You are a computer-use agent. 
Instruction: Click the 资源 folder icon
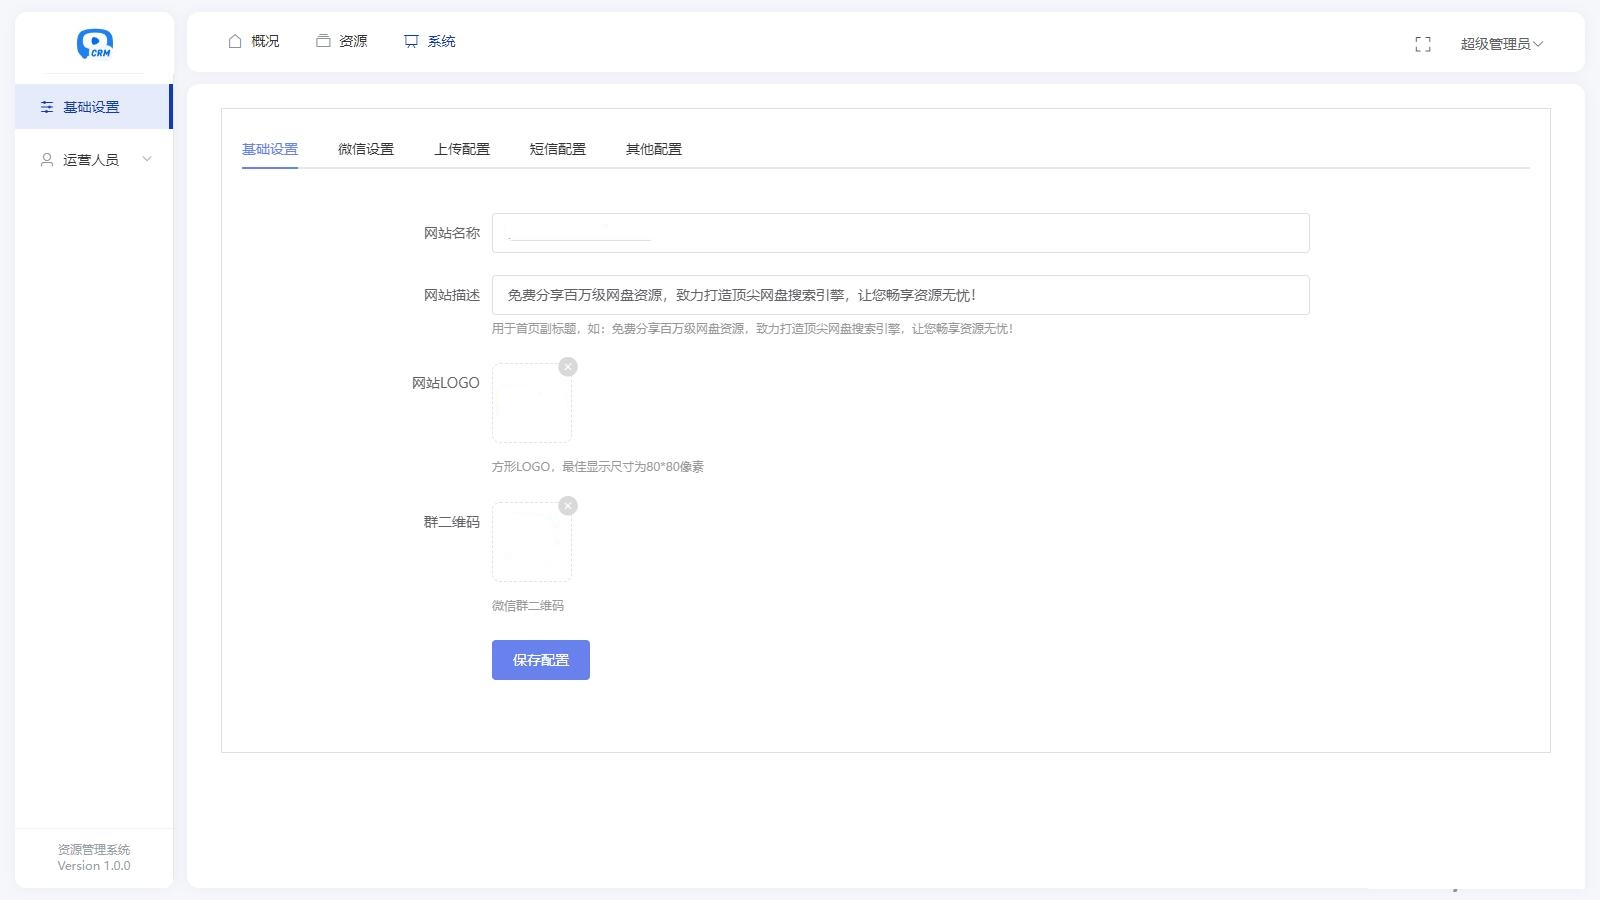tap(323, 41)
